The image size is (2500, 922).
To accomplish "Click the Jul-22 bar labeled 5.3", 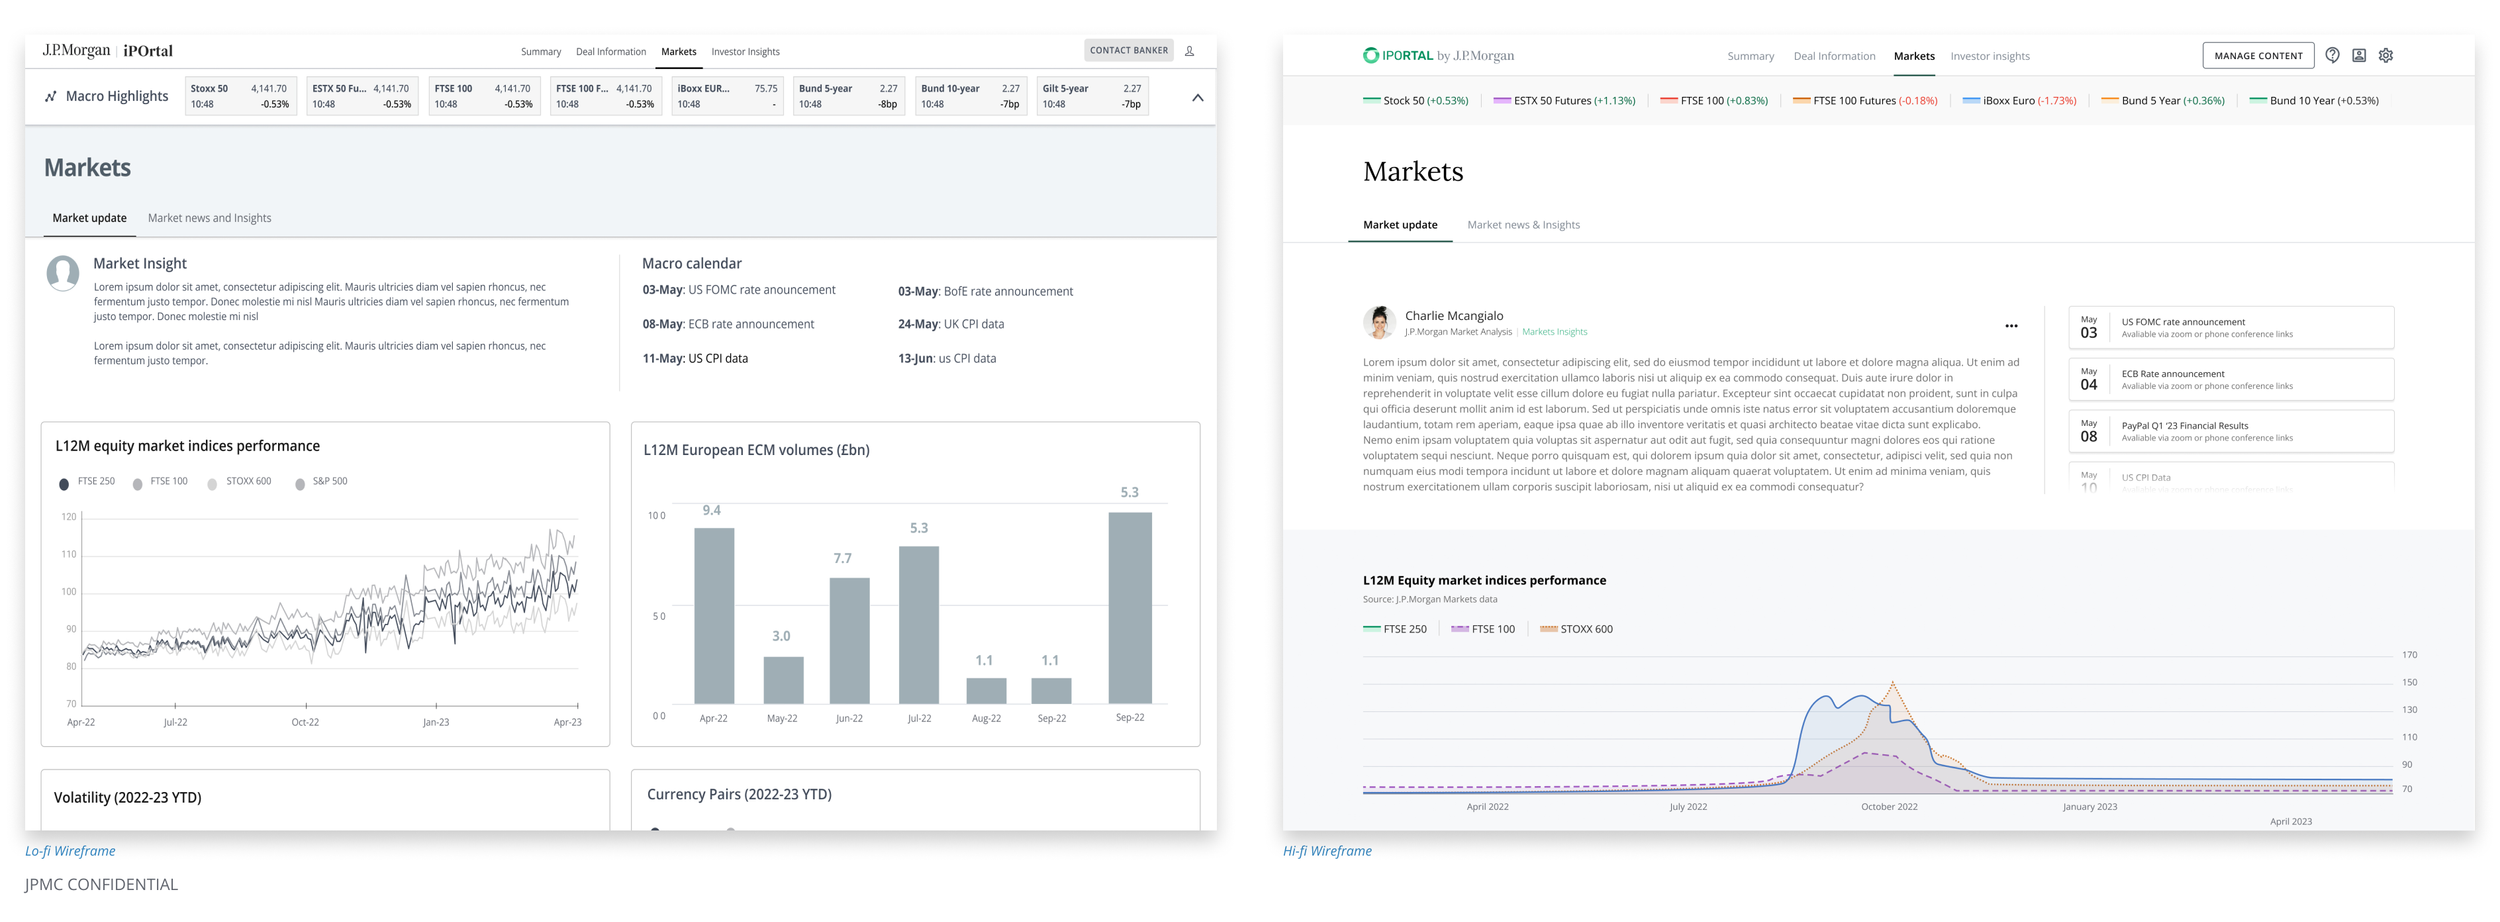I will click(918, 625).
